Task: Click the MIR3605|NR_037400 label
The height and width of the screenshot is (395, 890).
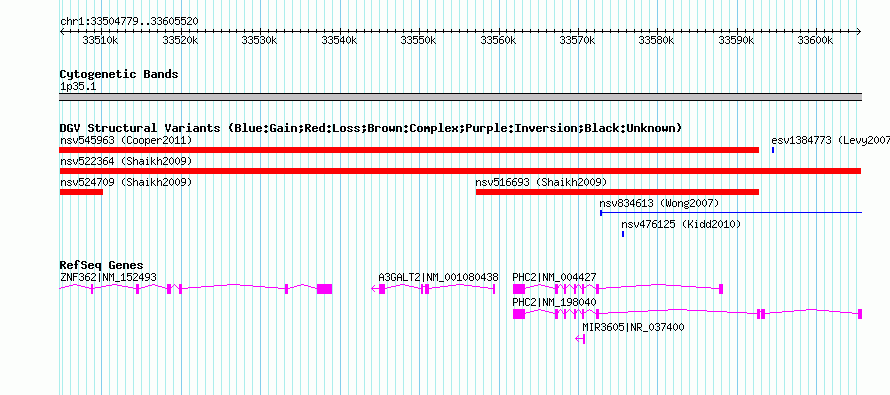Action: pyautogui.click(x=633, y=327)
